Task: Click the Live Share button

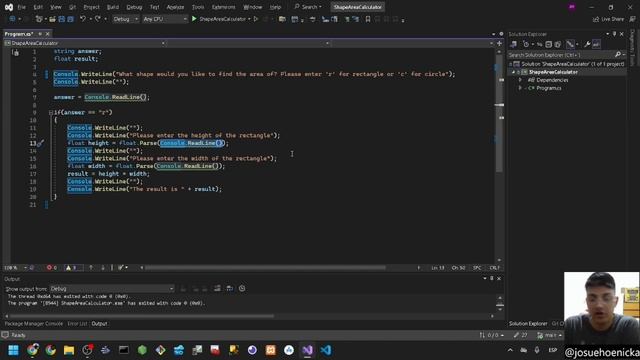Action: tap(608, 19)
